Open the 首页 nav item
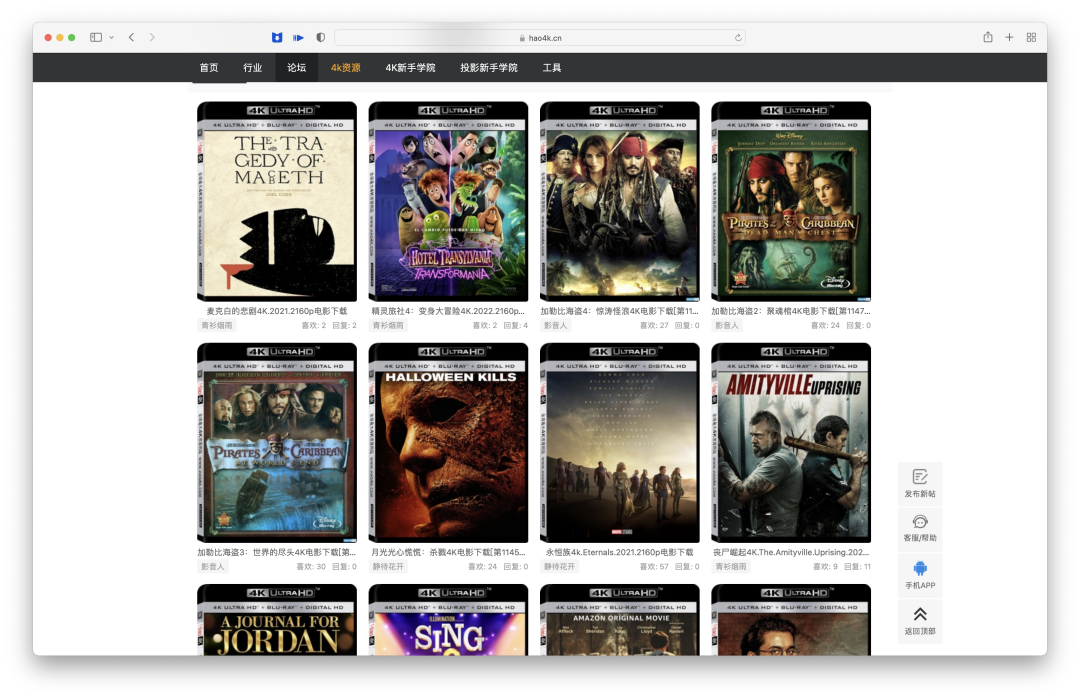The height and width of the screenshot is (699, 1080). click(x=209, y=67)
